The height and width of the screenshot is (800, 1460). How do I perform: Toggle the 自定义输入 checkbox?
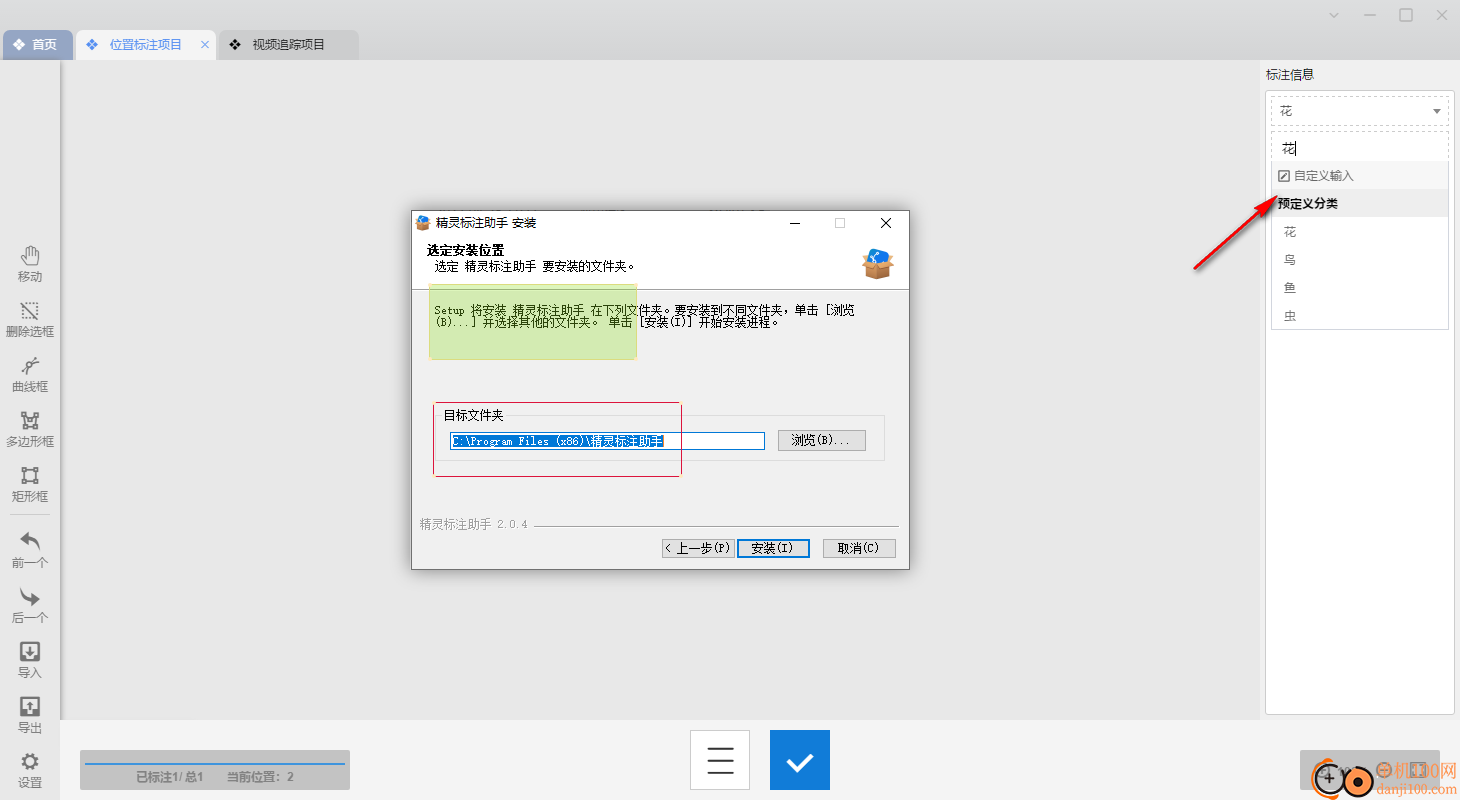point(1285,176)
